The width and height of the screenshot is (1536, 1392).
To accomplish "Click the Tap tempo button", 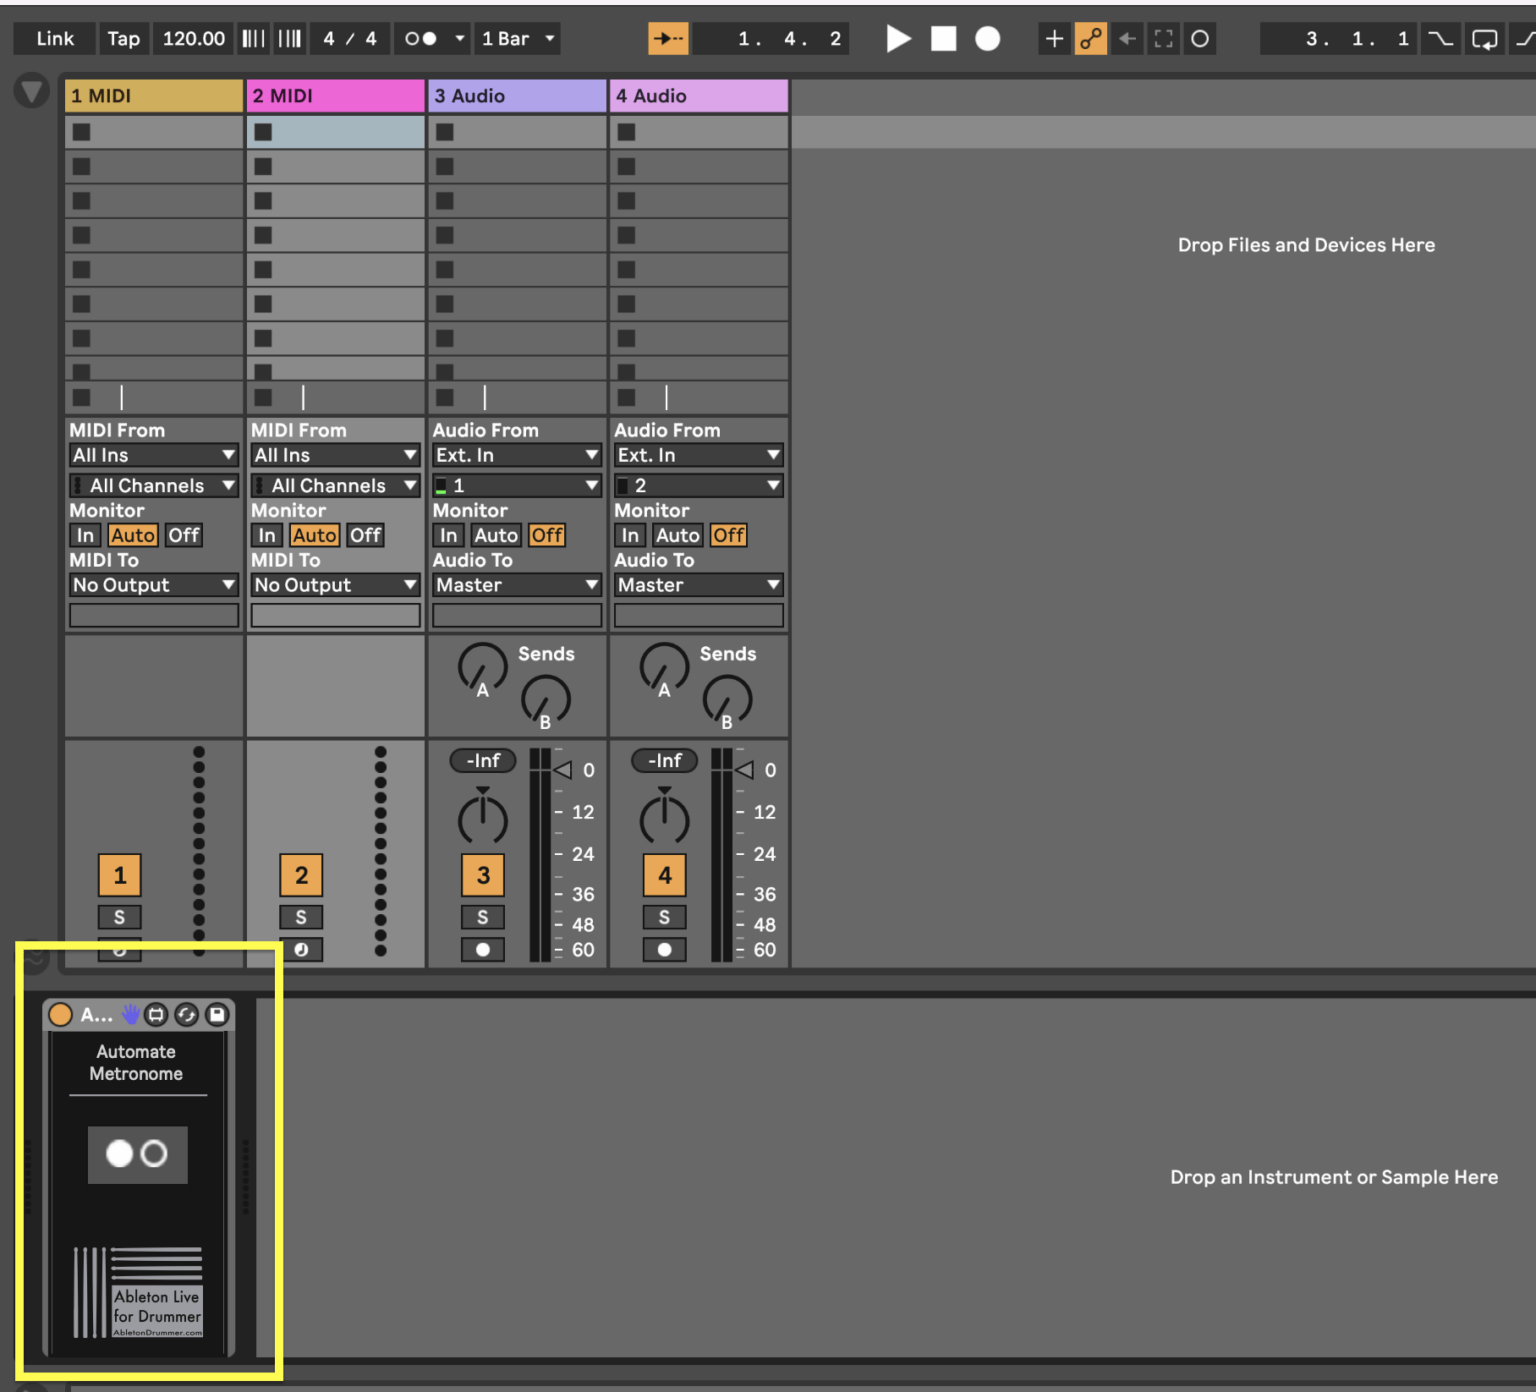I will point(123,38).
